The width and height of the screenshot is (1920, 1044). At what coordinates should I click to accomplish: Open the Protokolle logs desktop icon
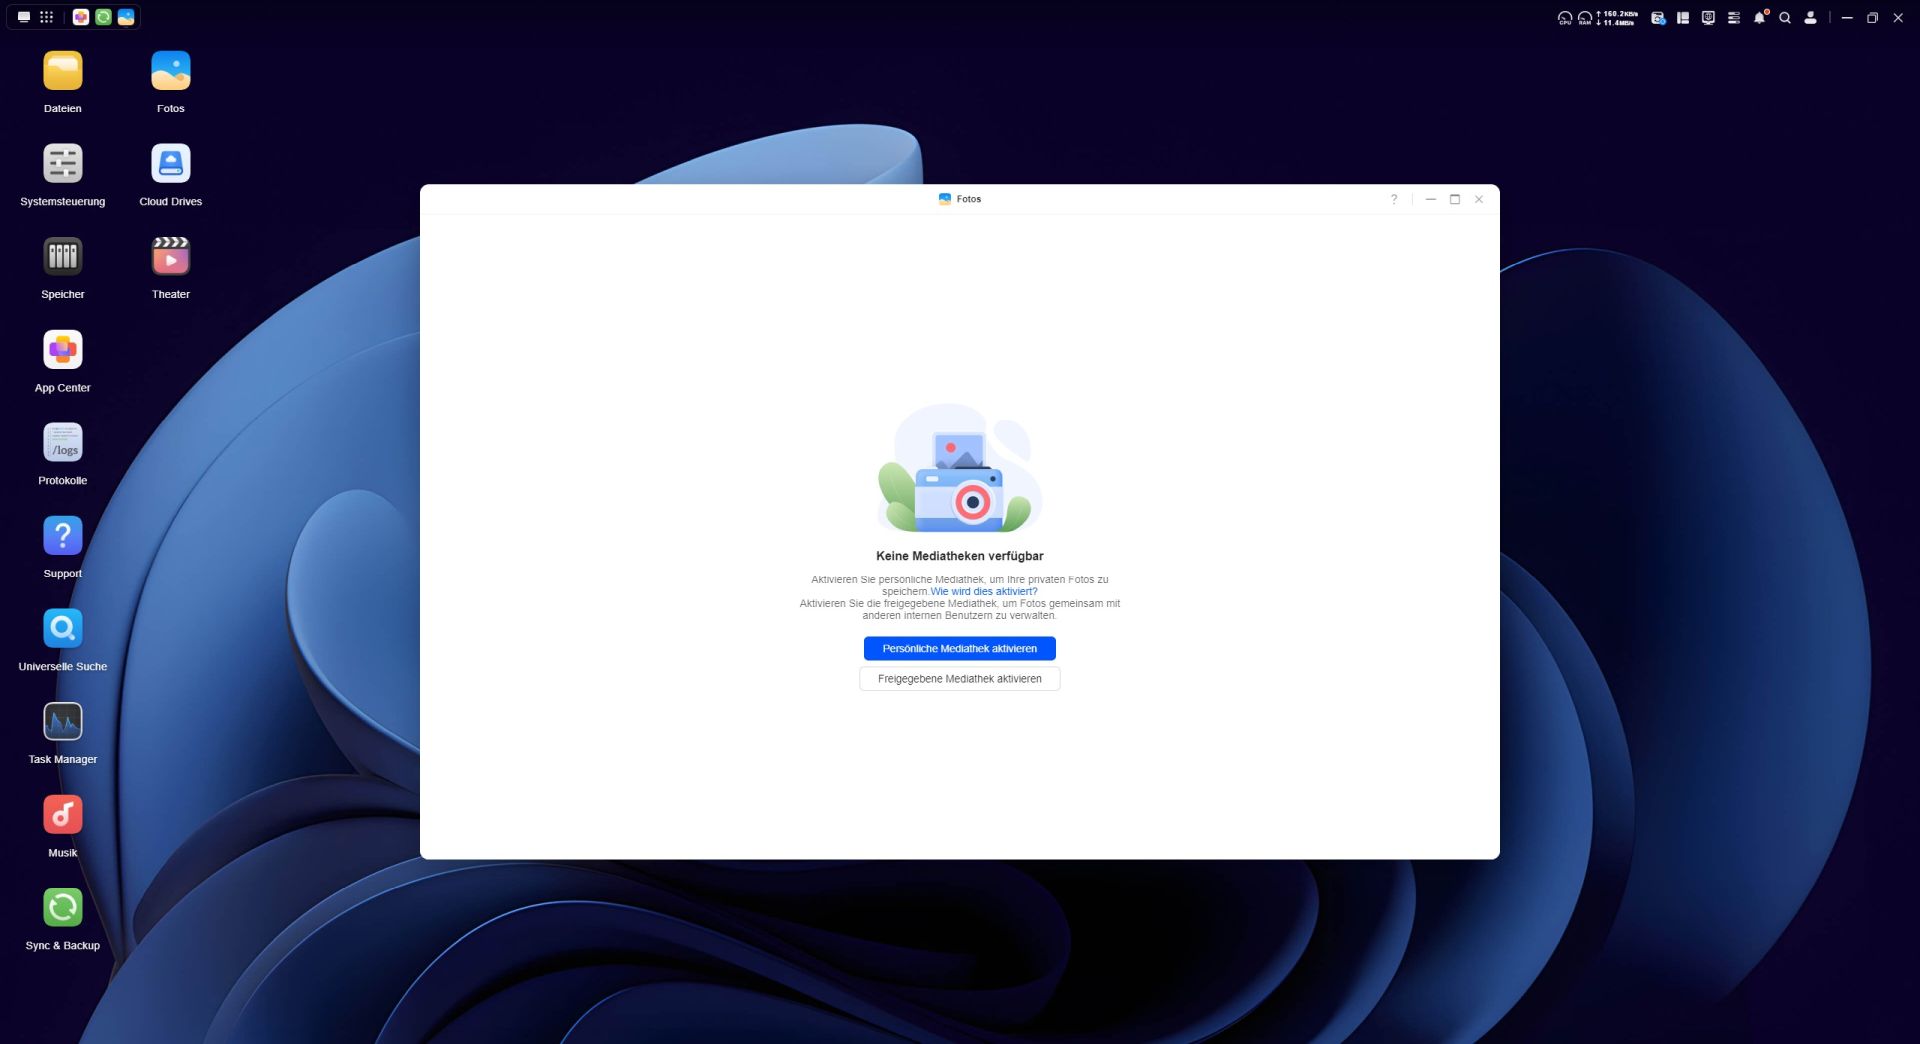click(62, 444)
